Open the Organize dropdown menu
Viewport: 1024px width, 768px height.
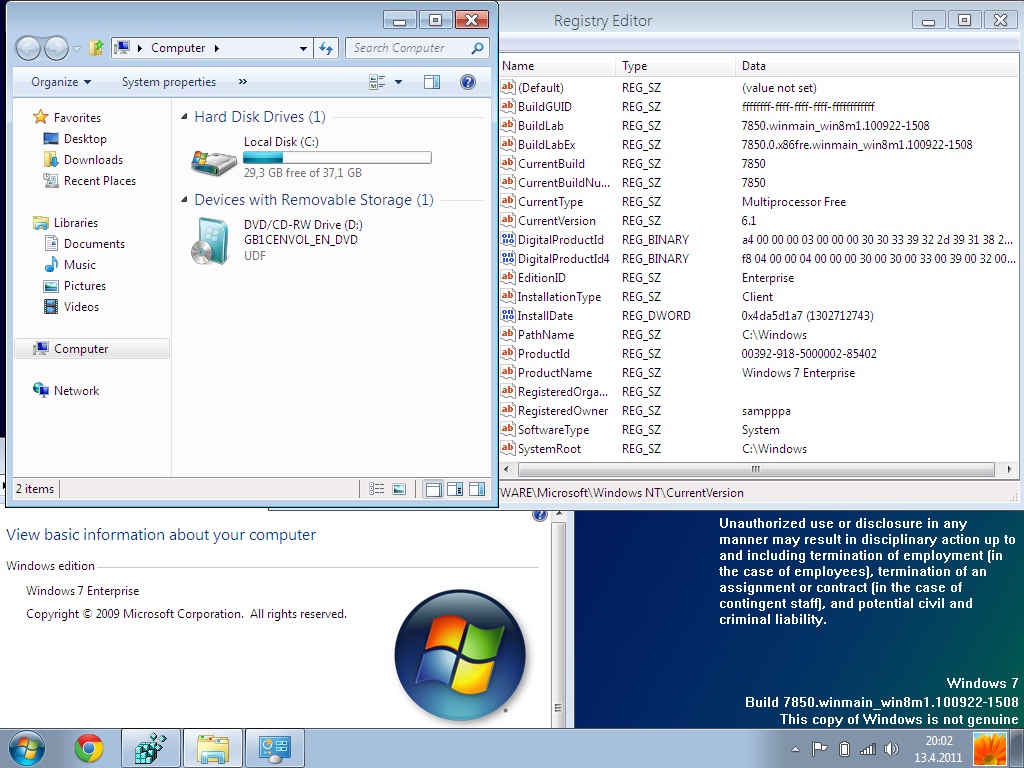pos(61,82)
